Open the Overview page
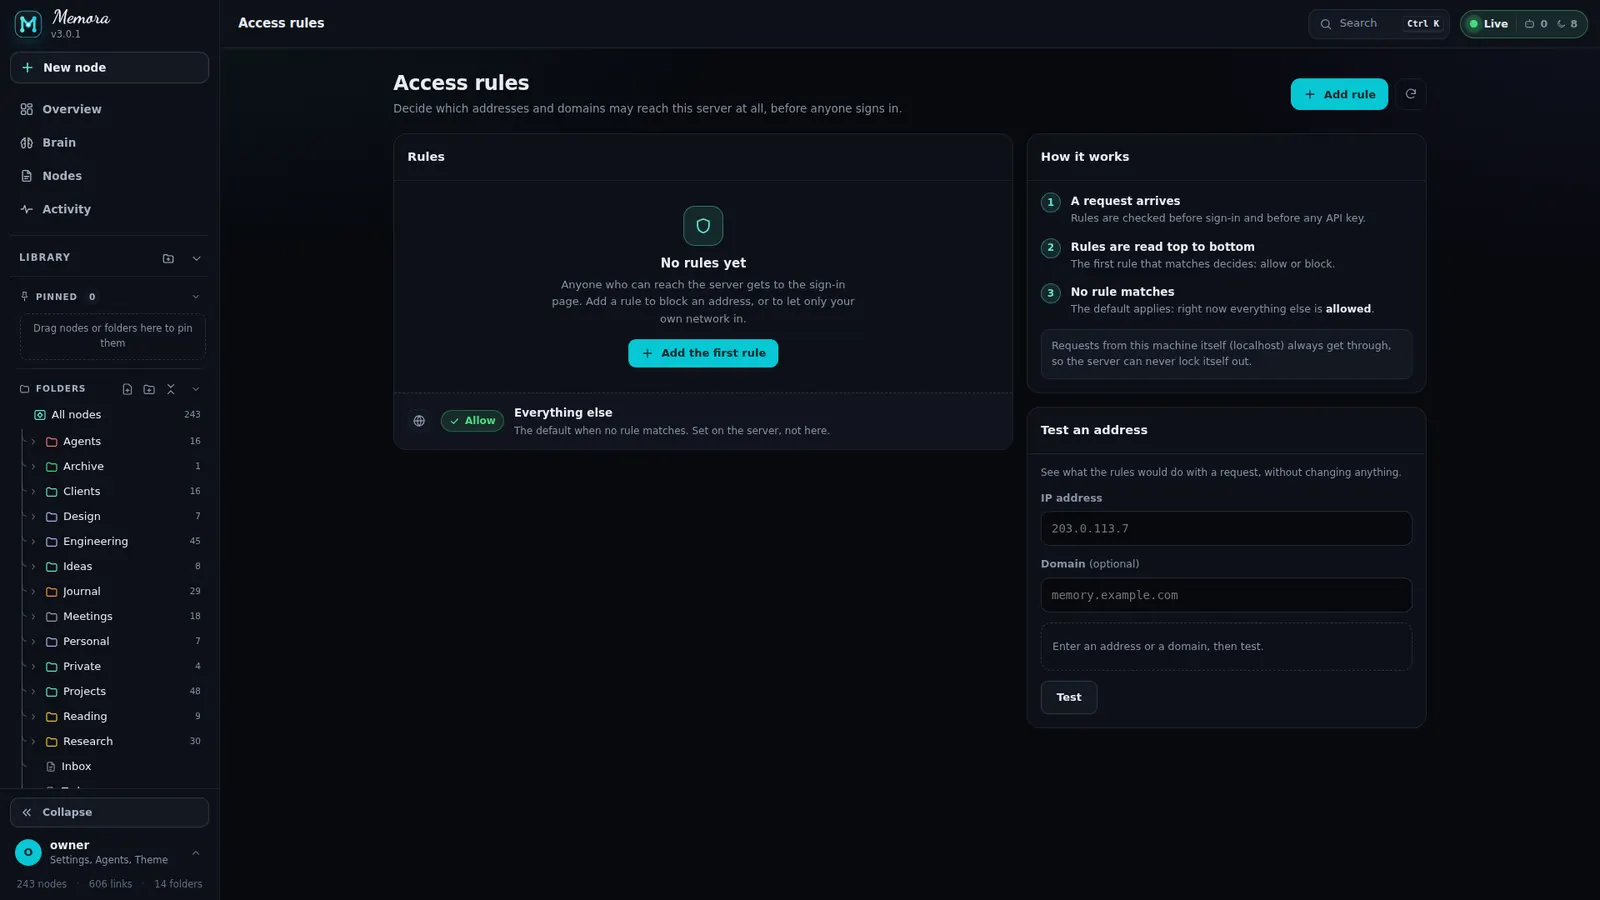 (x=109, y=109)
